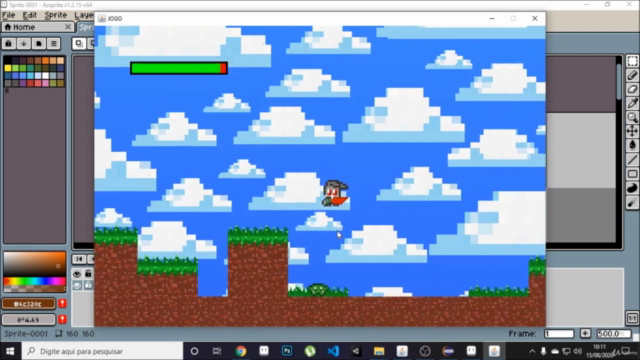
Task: Select the Blur tool in Aseprite
Action: point(632,202)
